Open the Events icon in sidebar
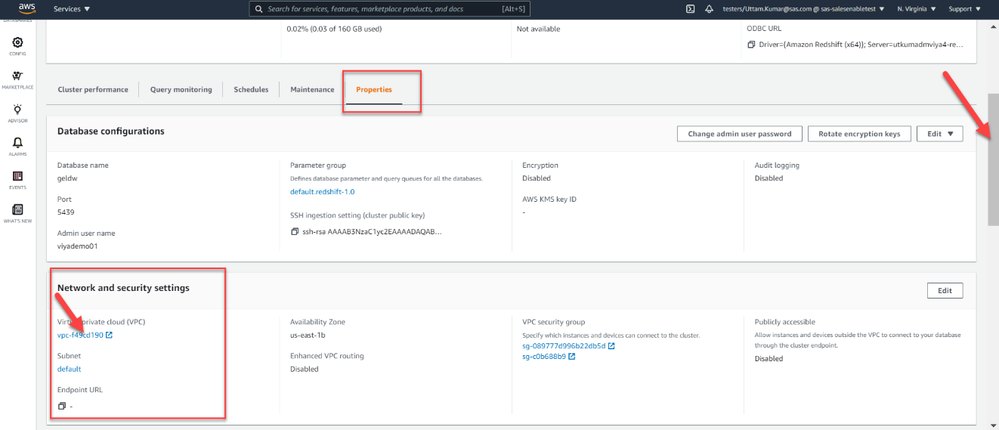Viewport: 999px width, 430px height. point(17,178)
